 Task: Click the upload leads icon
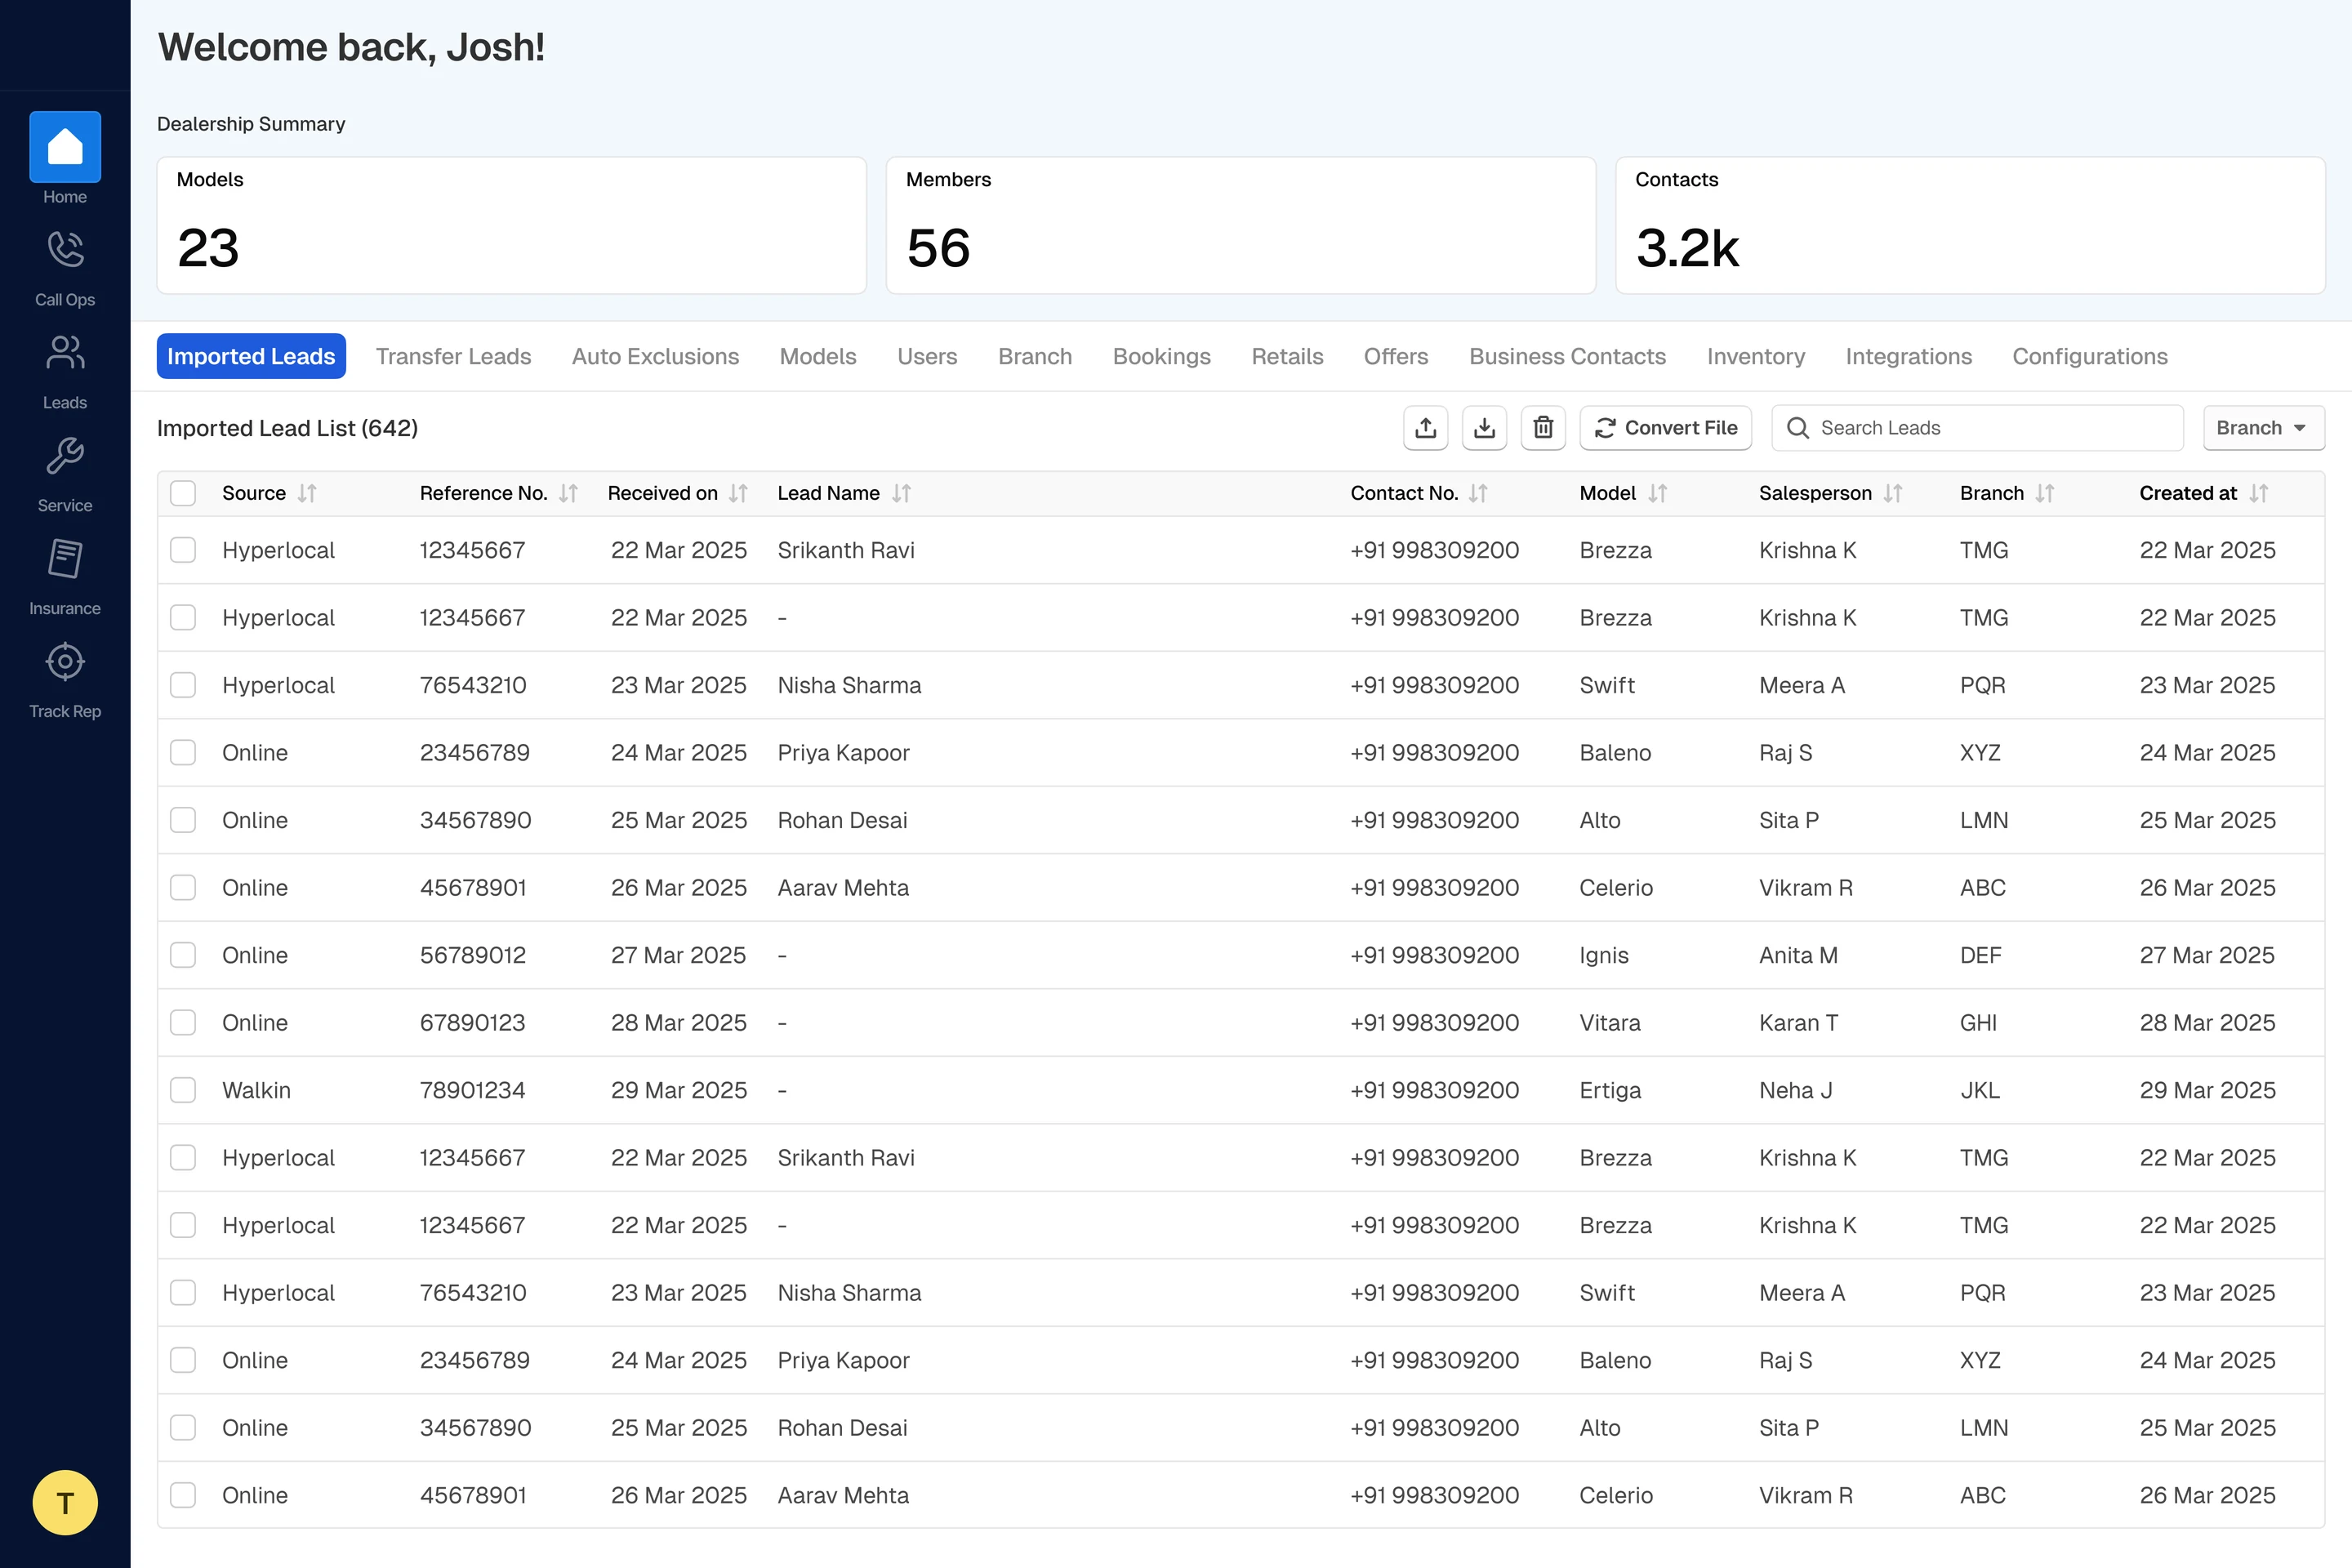(x=1425, y=428)
